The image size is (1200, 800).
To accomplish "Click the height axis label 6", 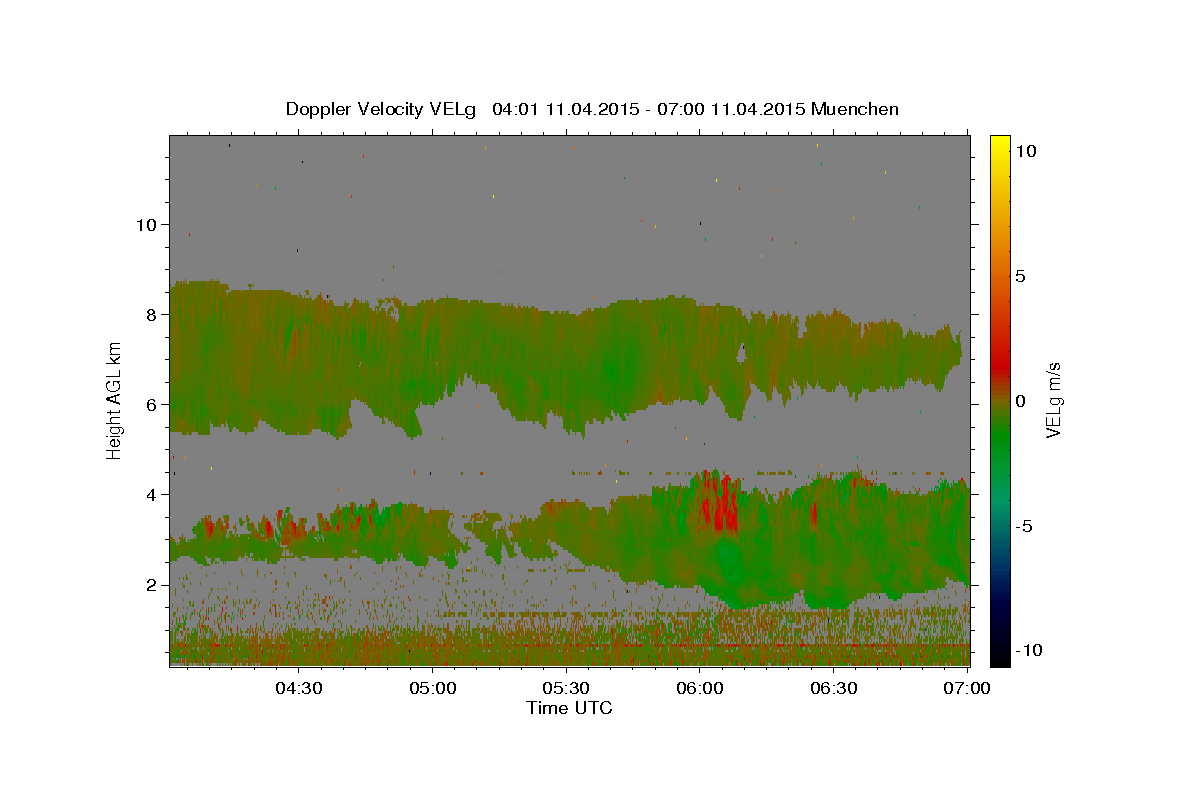I will (x=150, y=404).
